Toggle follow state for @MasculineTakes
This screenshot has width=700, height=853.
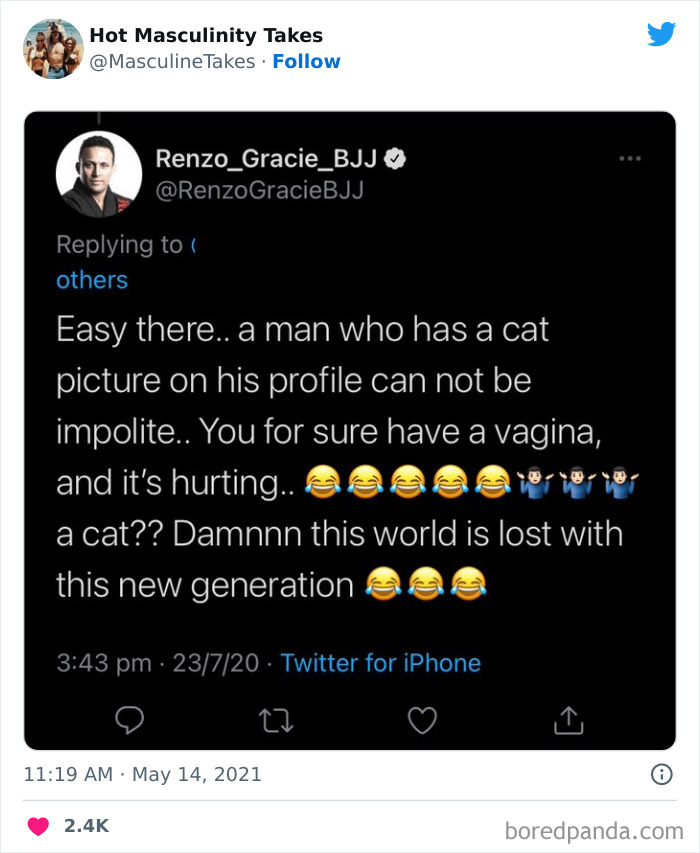coord(307,61)
